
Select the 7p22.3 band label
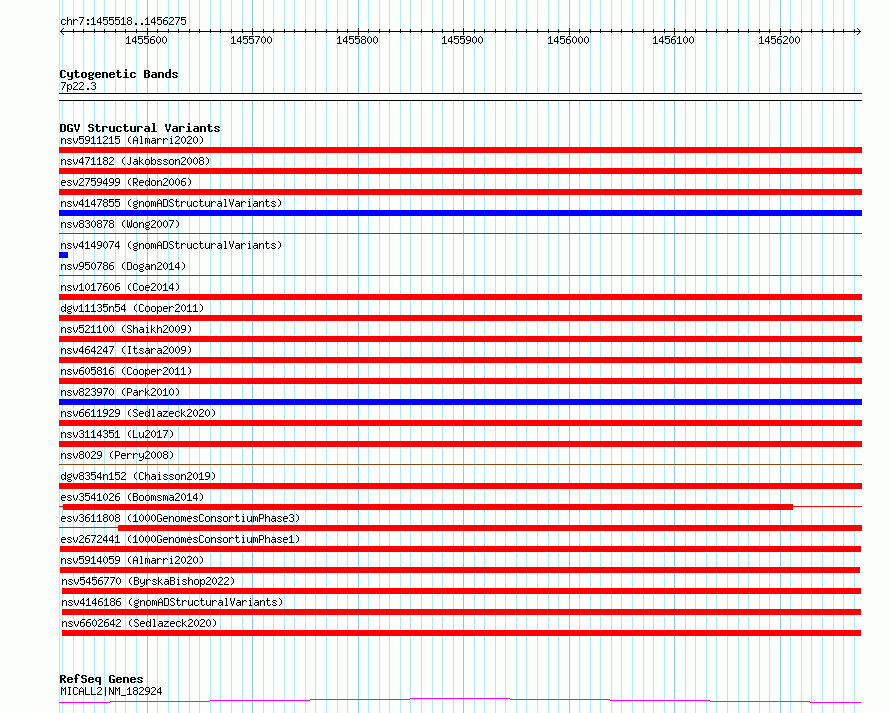click(x=78, y=86)
